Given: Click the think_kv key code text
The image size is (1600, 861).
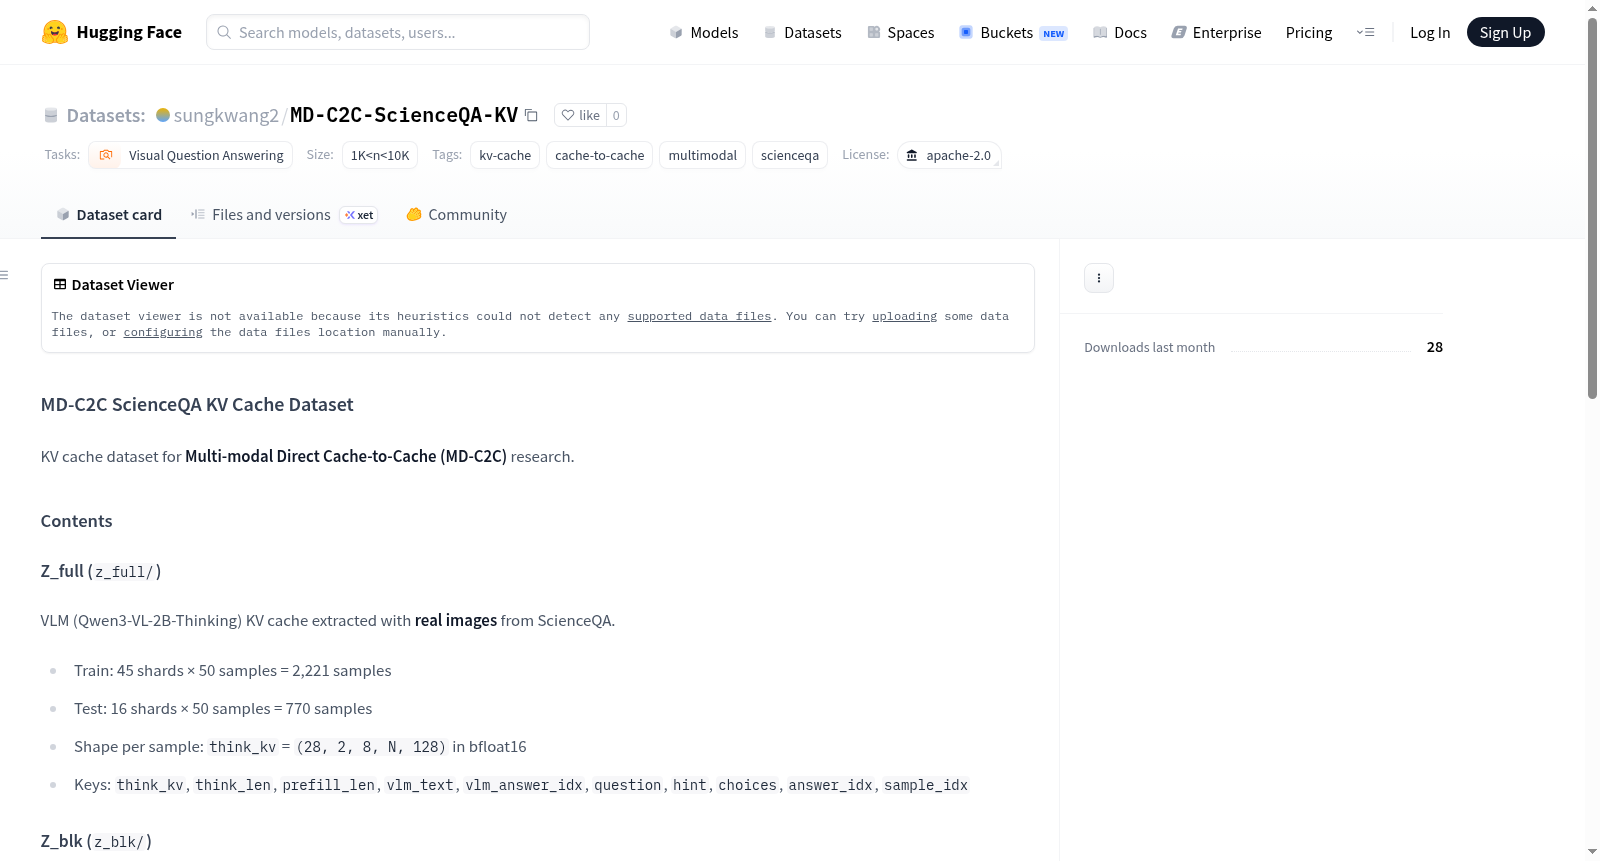Looking at the screenshot, I should [150, 785].
